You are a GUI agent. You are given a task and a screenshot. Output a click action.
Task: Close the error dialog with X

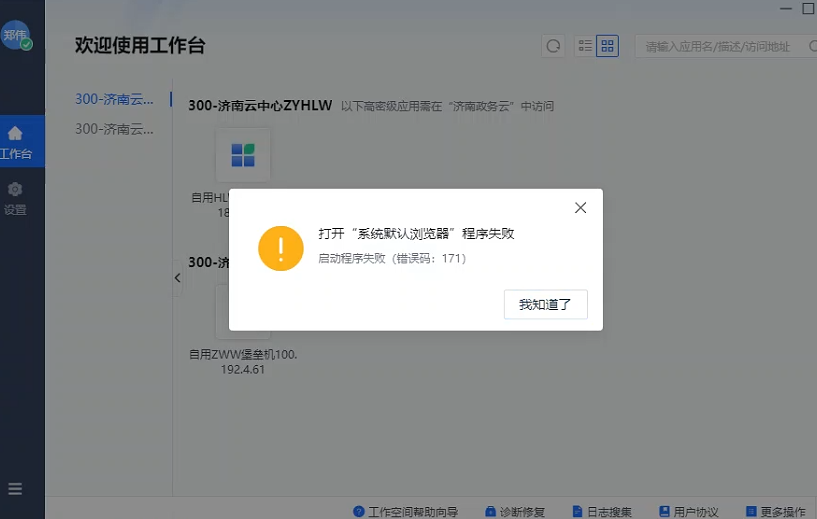pyautogui.click(x=580, y=208)
